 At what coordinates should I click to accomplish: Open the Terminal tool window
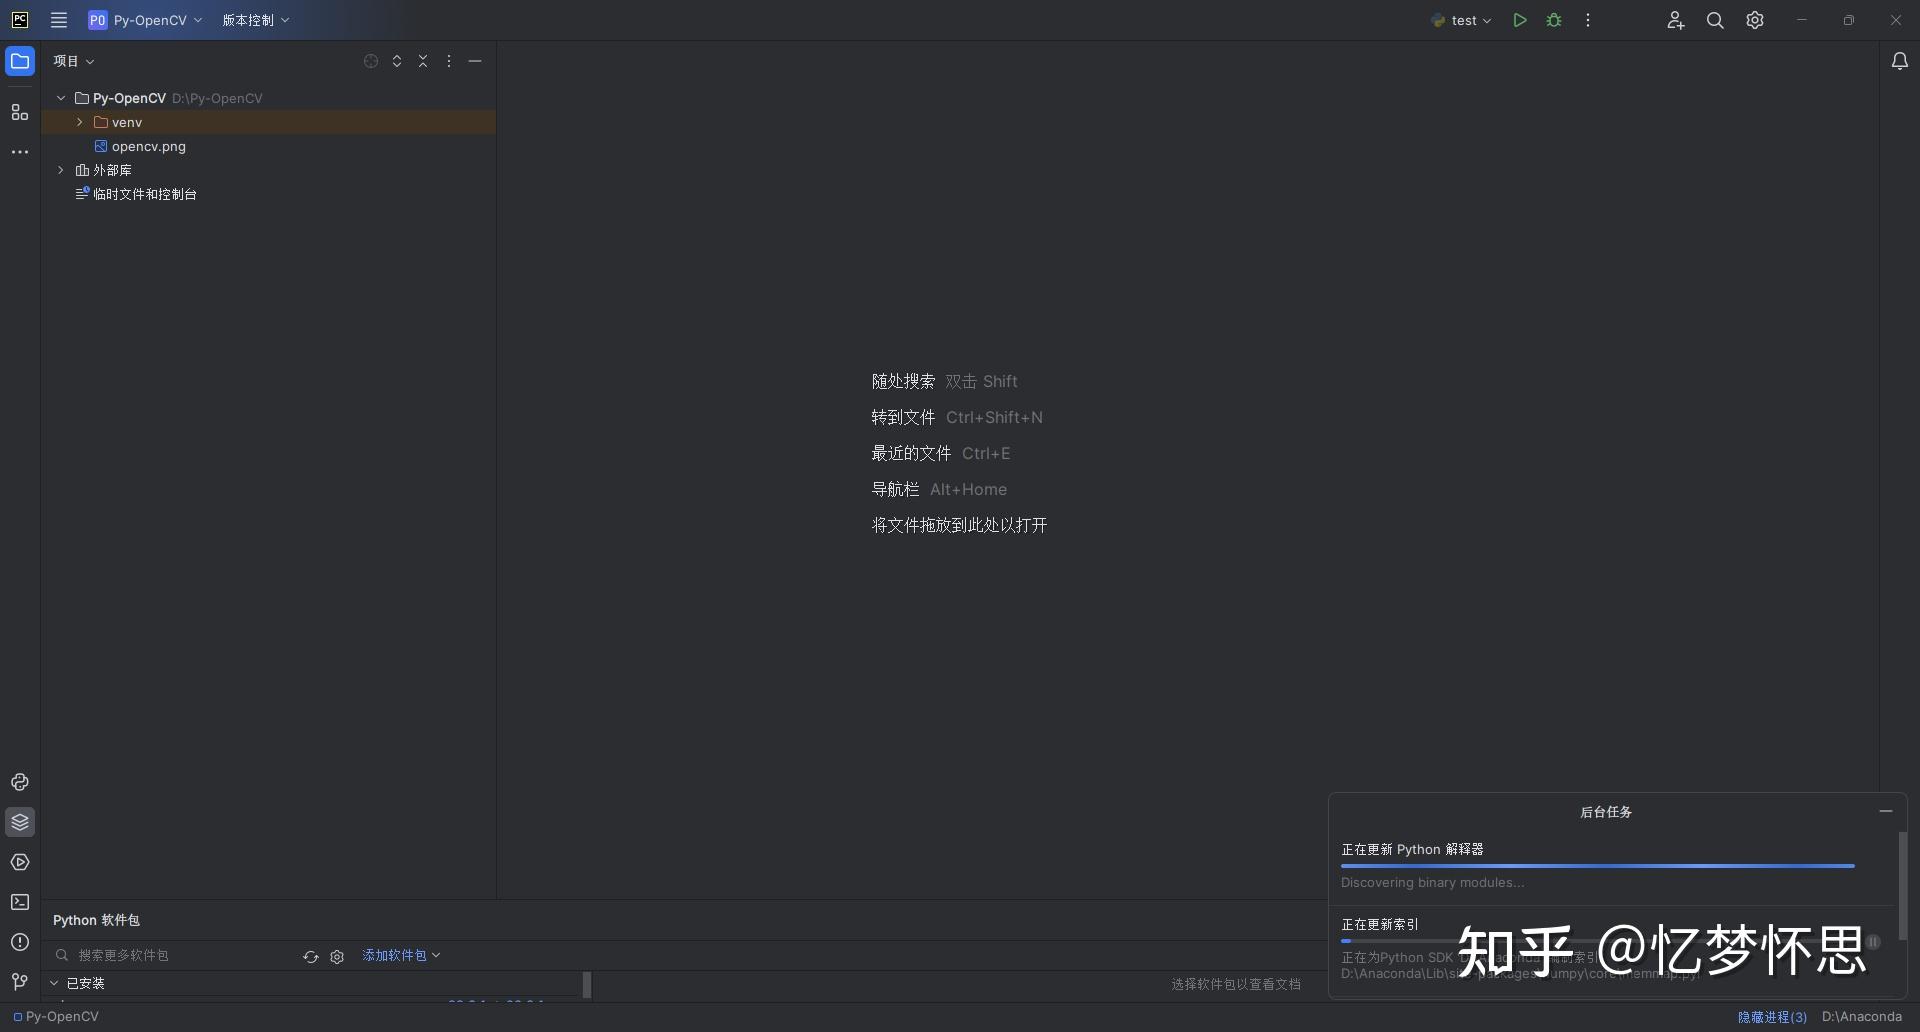[x=20, y=902]
